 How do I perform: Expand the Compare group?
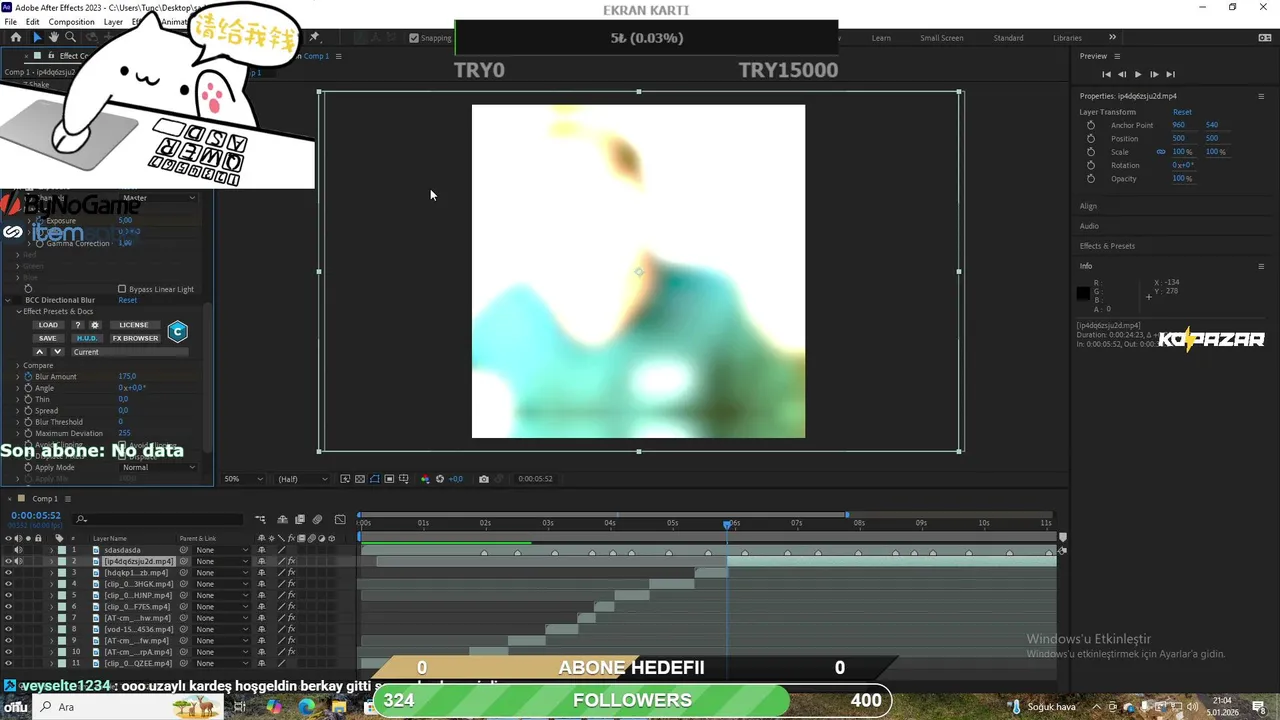pos(18,365)
